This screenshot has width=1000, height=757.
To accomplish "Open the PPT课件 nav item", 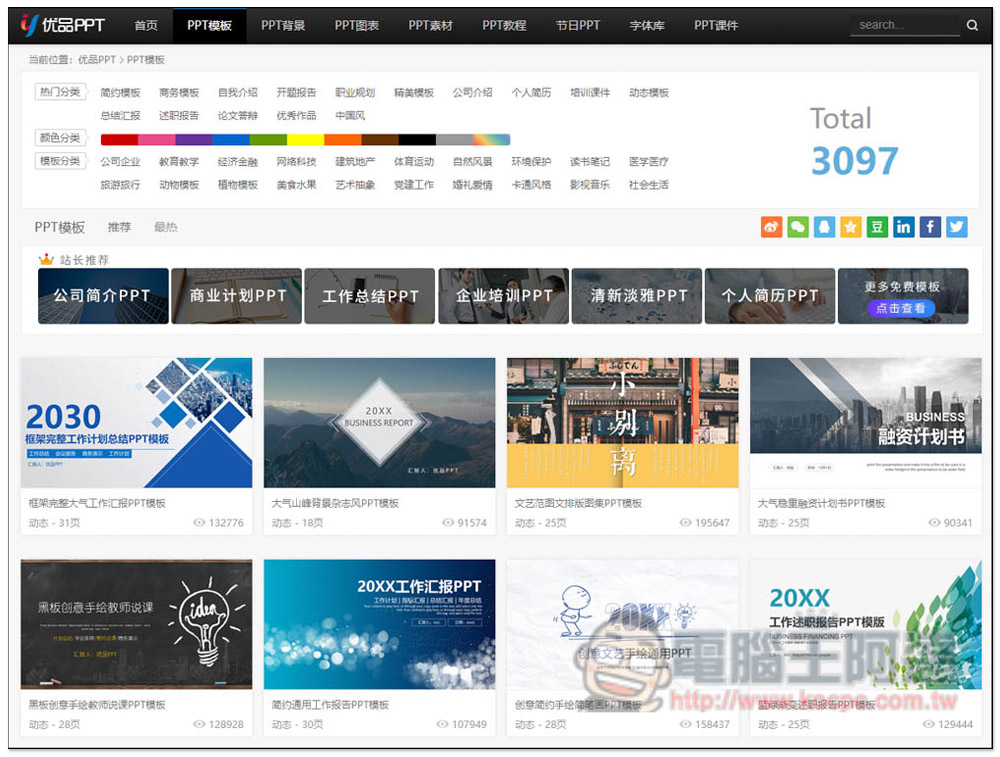I will coord(716,26).
